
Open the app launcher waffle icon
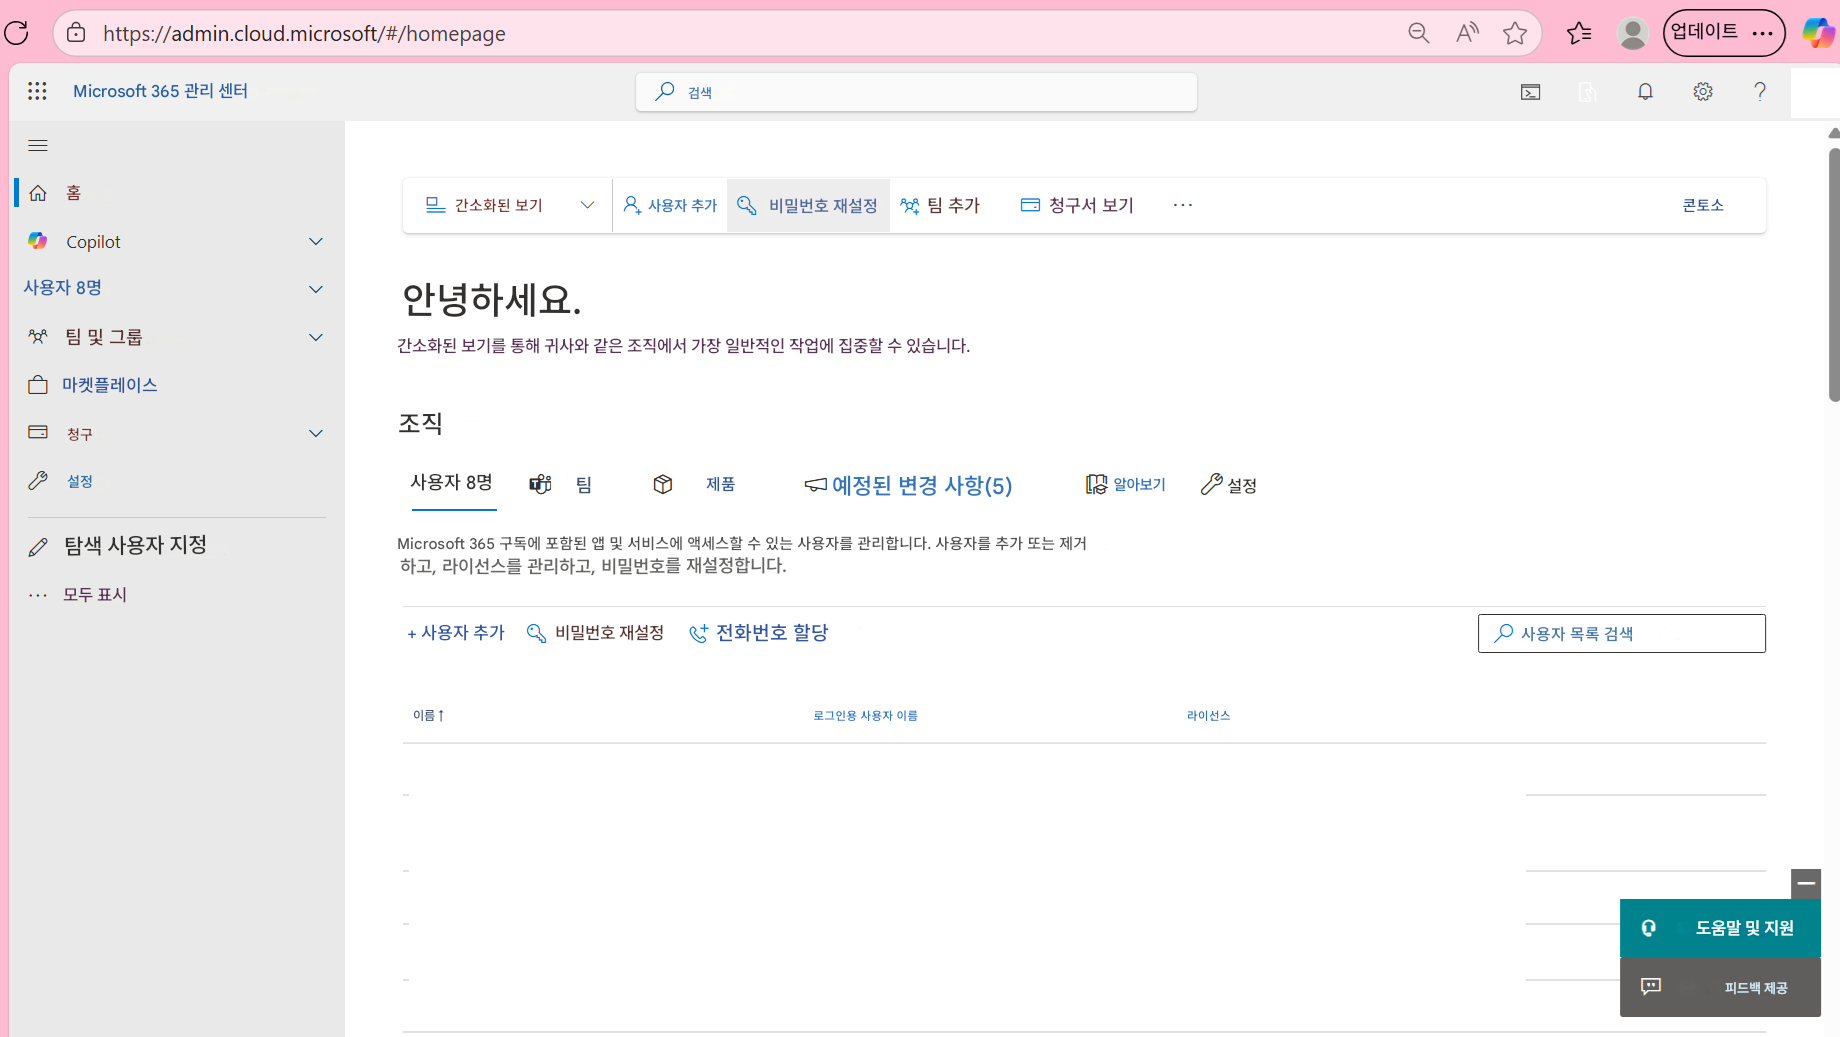37,91
